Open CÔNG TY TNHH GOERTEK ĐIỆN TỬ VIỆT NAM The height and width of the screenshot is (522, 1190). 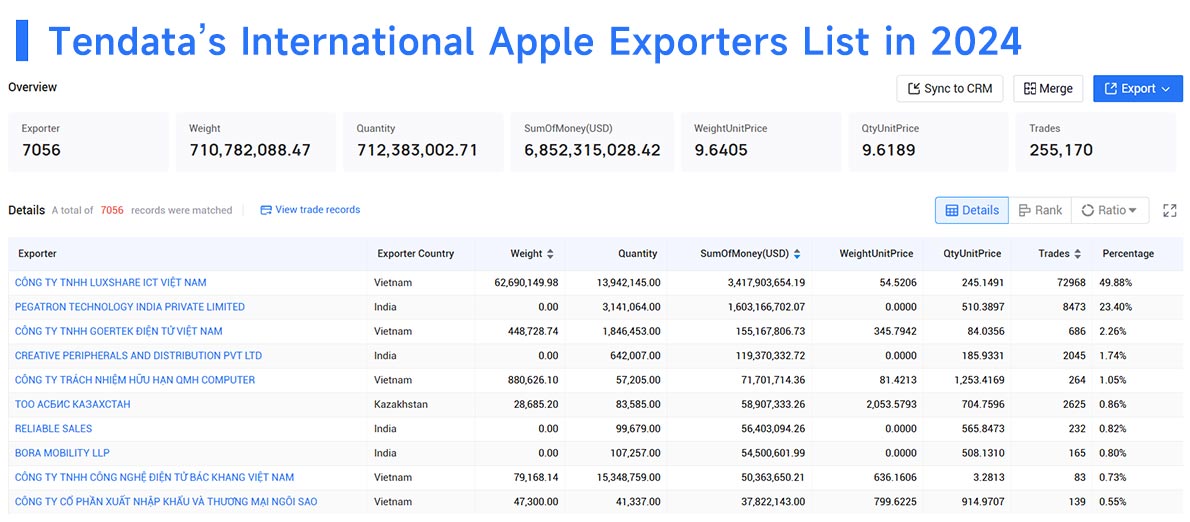tap(118, 331)
